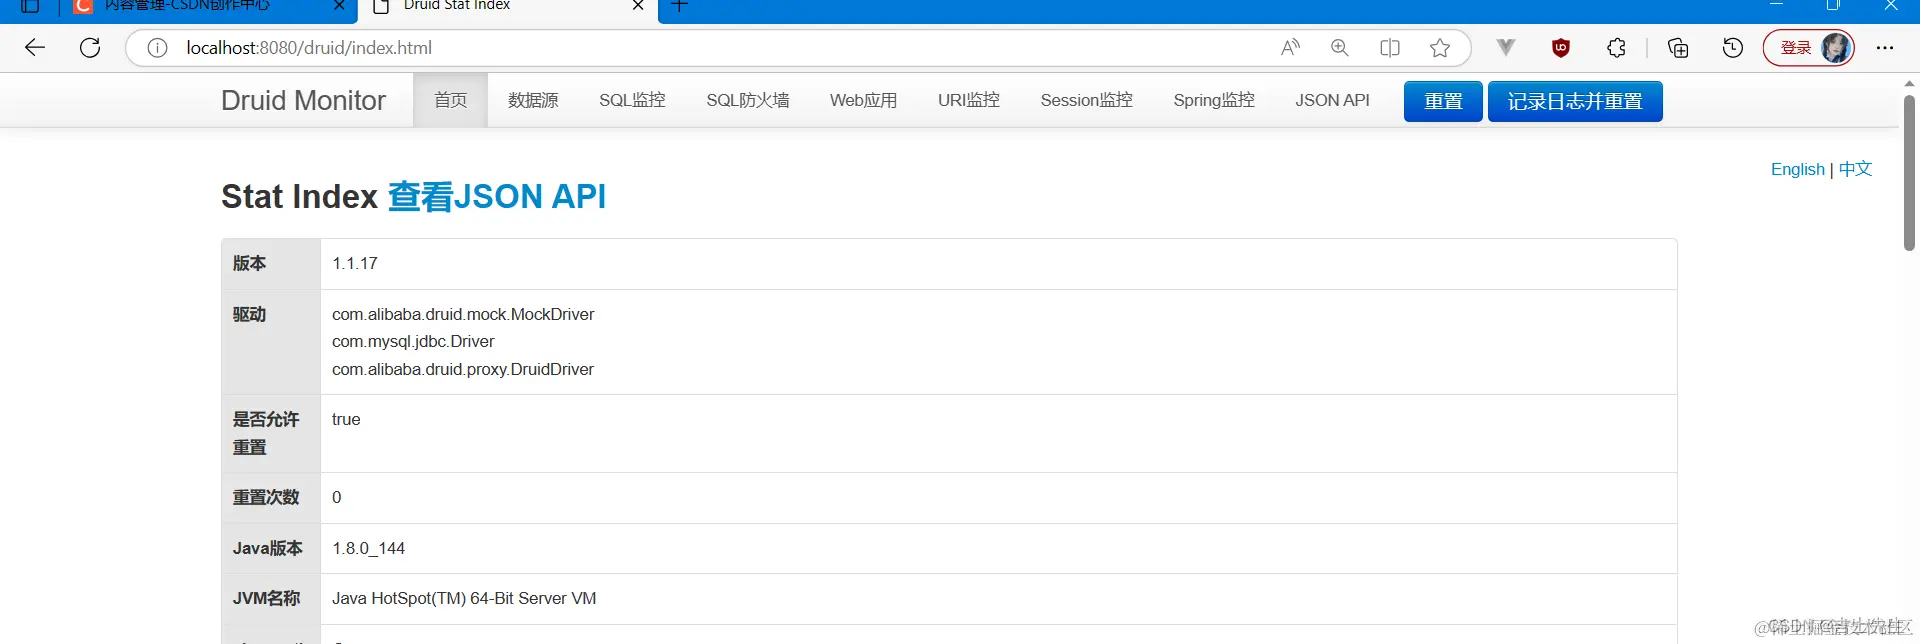
Task: Click the 重置次数 row label
Action: tap(266, 497)
